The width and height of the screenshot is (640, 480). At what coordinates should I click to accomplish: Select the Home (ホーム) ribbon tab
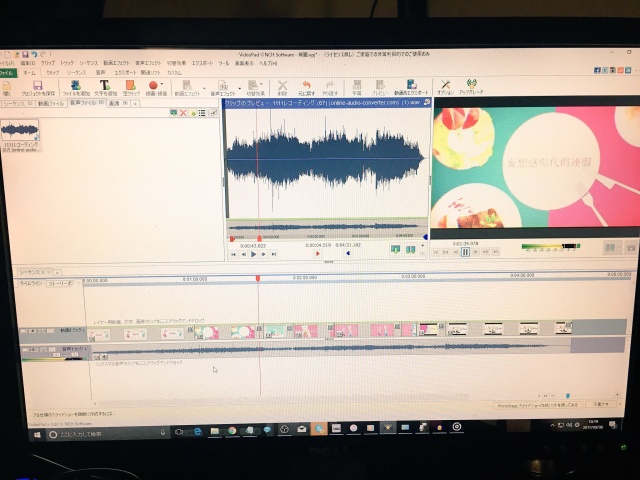click(29, 73)
